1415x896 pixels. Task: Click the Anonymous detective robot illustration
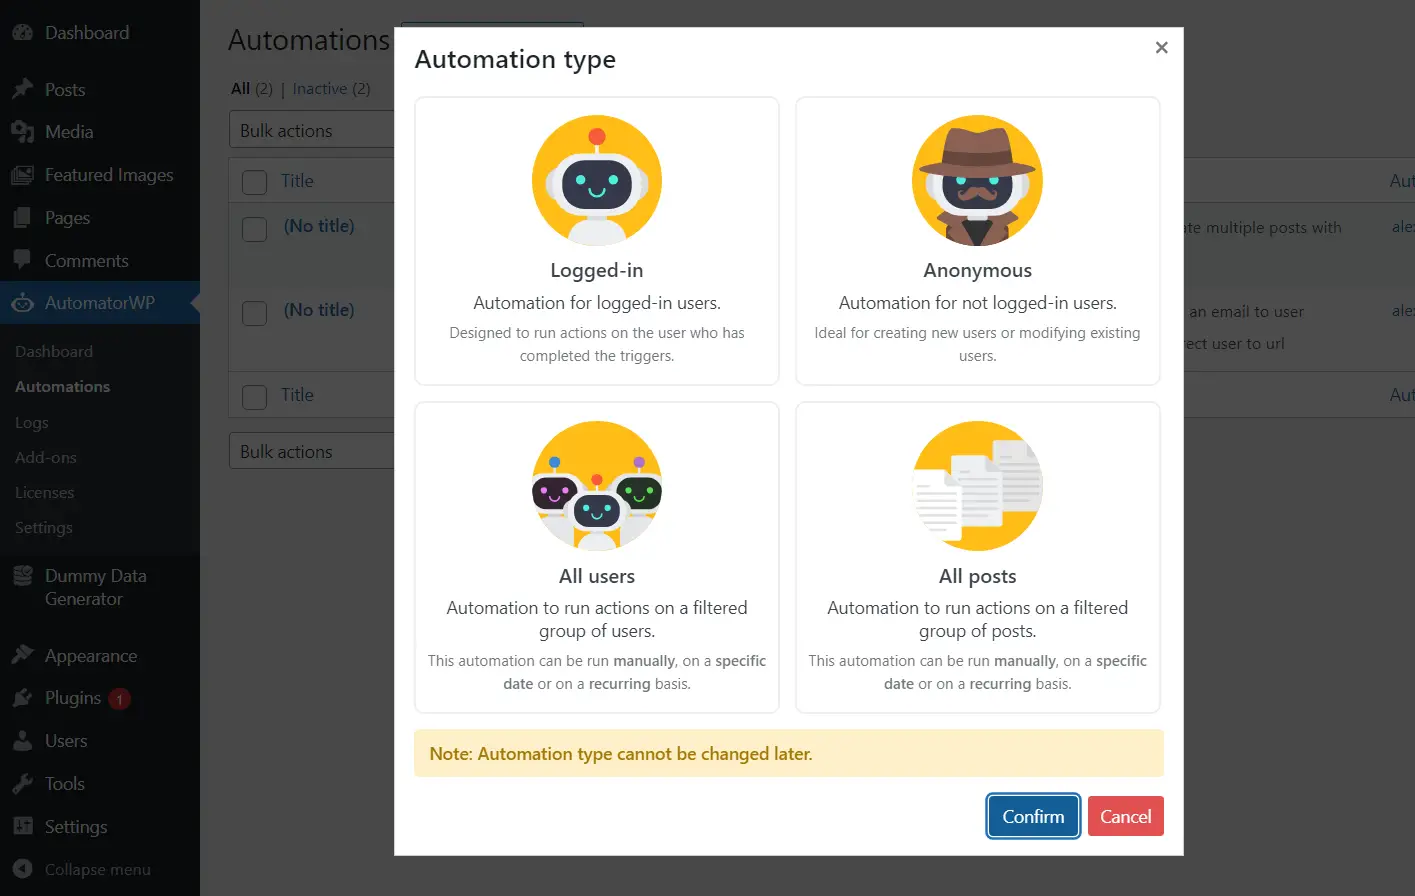pos(978,181)
